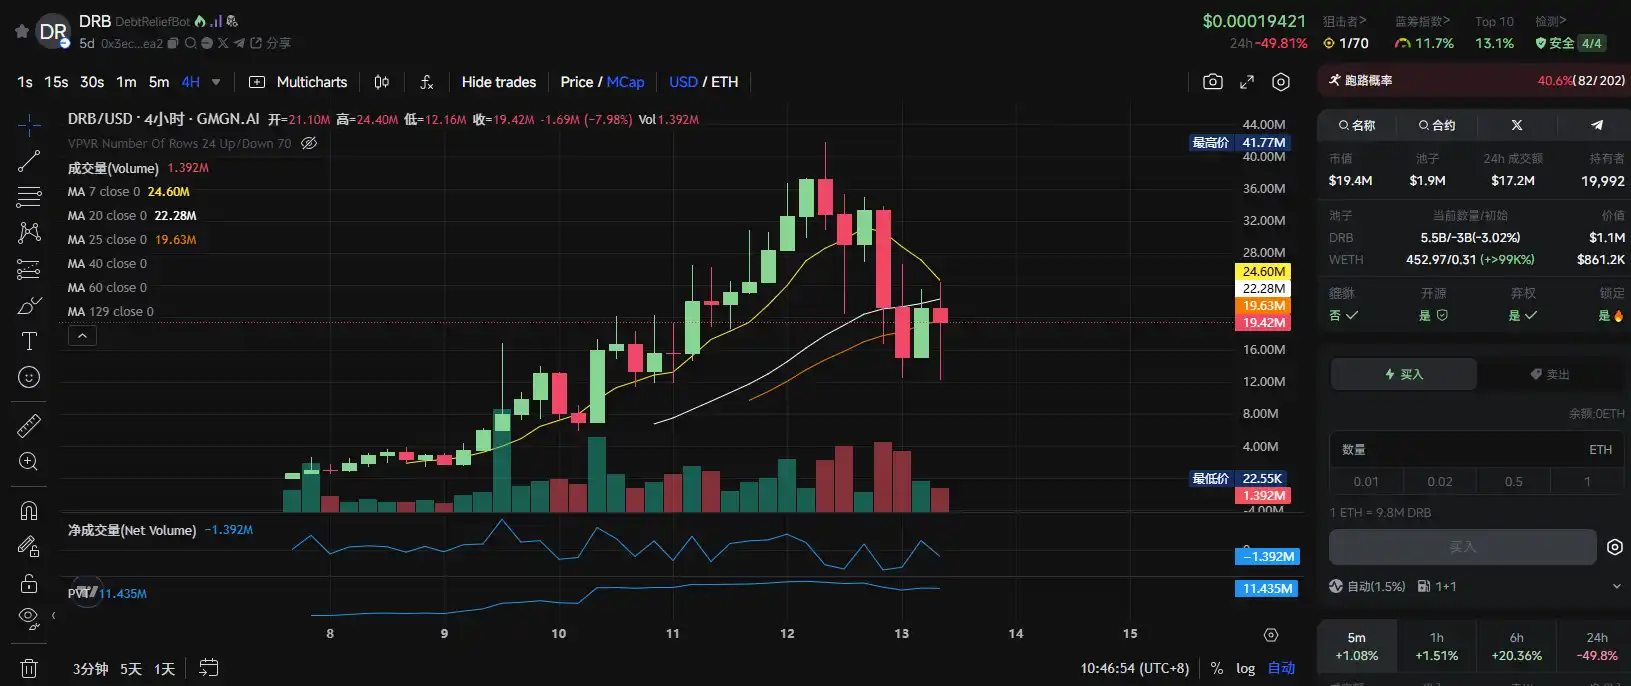Select the ruler measure tool
This screenshot has width=1631, height=686.
click(x=29, y=426)
